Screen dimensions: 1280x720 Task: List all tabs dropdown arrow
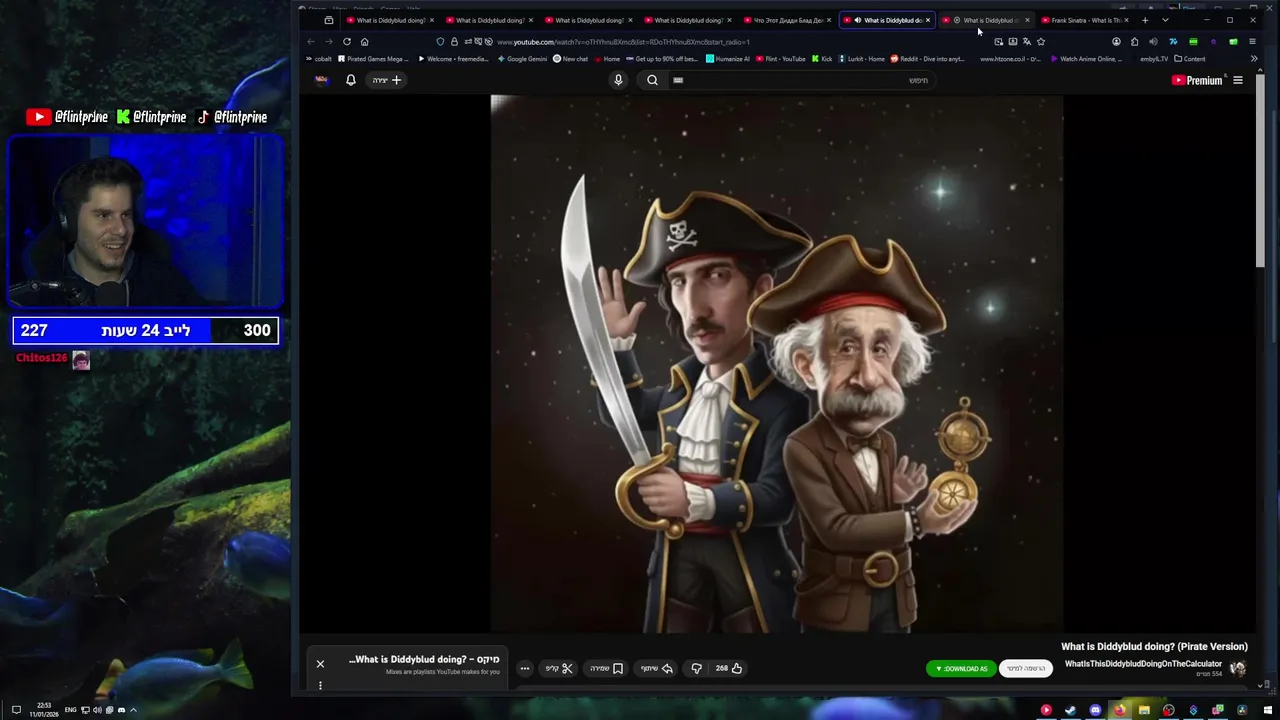pos(1165,20)
